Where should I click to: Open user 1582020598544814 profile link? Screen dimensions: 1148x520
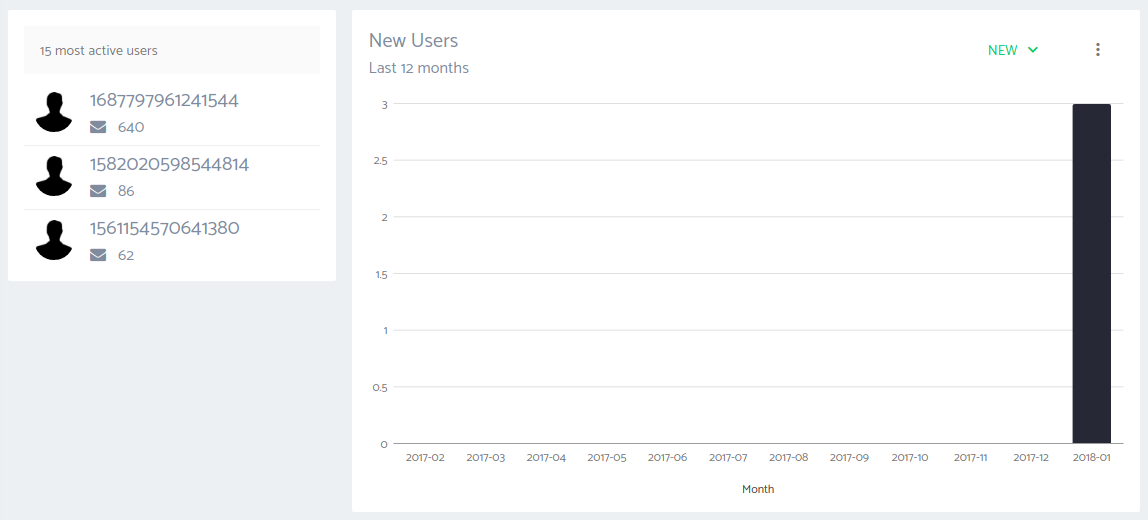click(169, 165)
